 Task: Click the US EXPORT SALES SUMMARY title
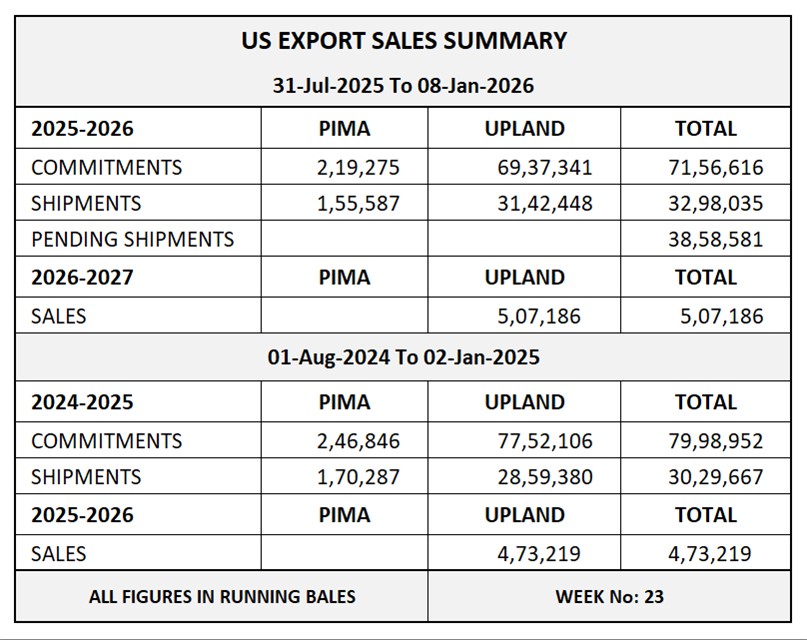404,41
